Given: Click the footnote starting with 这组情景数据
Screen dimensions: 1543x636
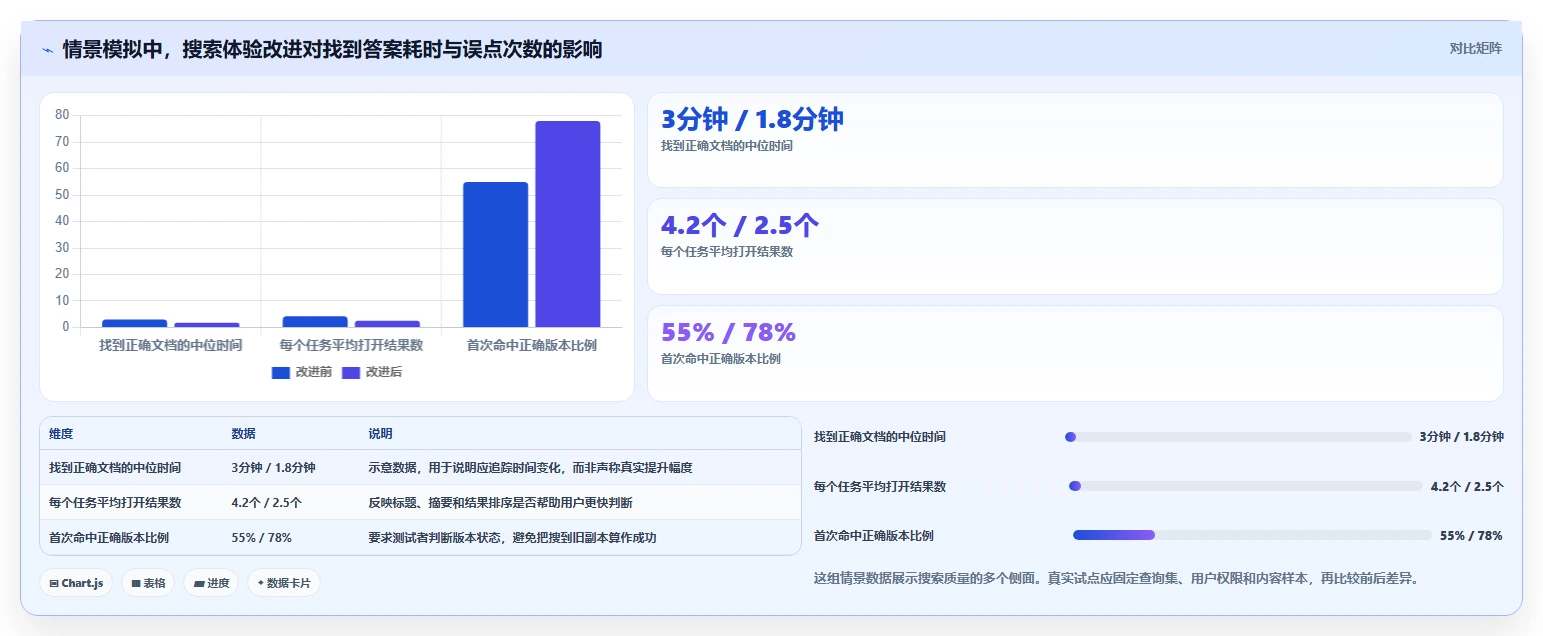Looking at the screenshot, I should (1117, 578).
